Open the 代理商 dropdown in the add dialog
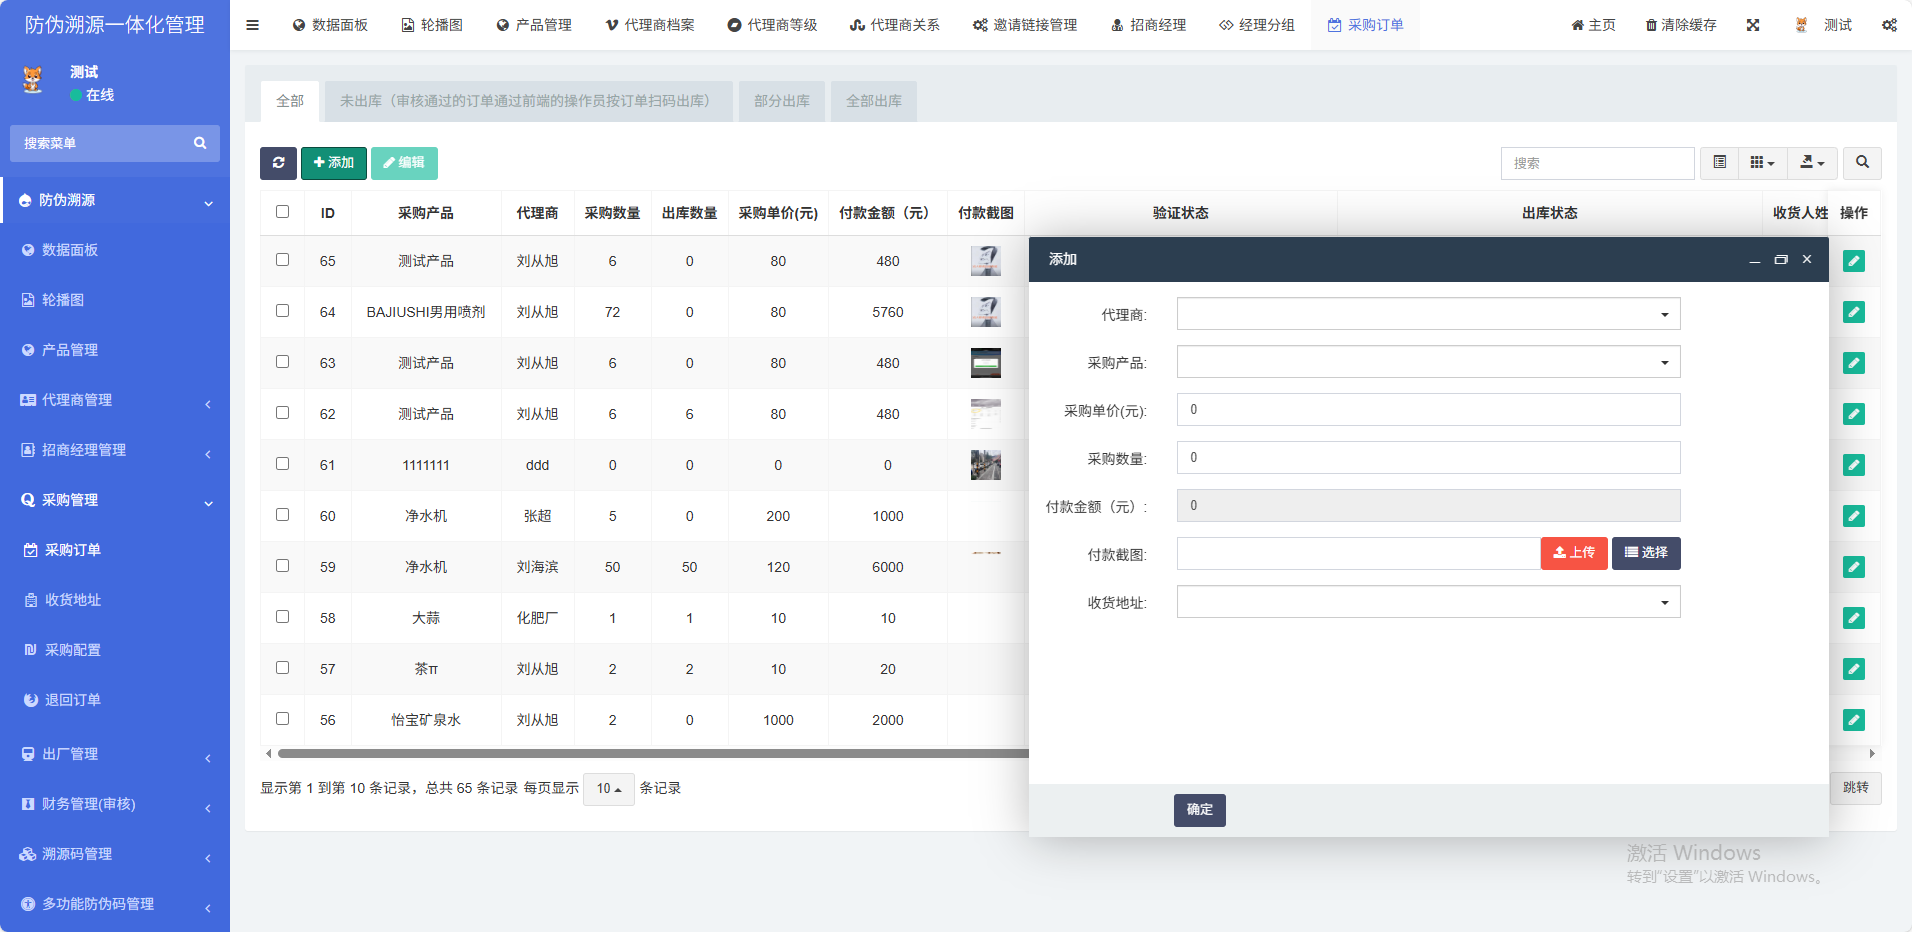This screenshot has width=1912, height=932. [1428, 314]
